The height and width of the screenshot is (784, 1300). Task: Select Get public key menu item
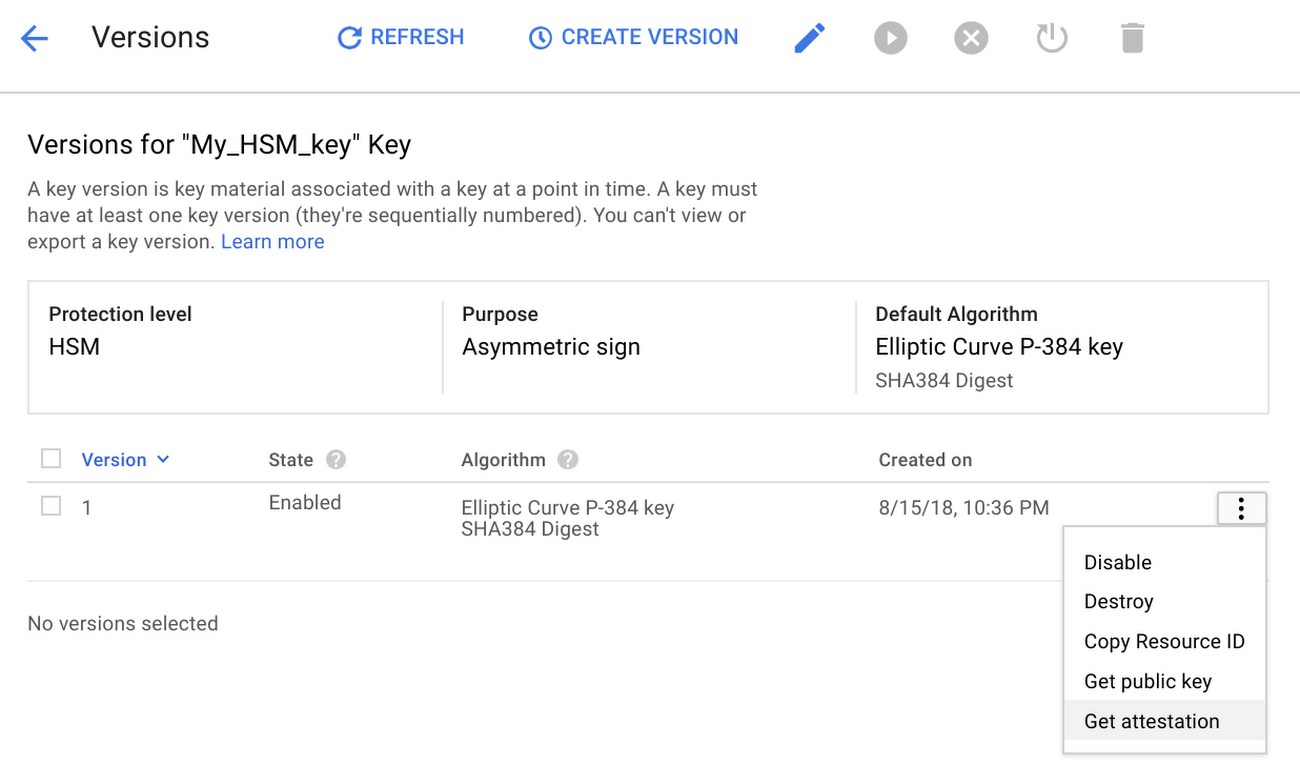[1148, 681]
